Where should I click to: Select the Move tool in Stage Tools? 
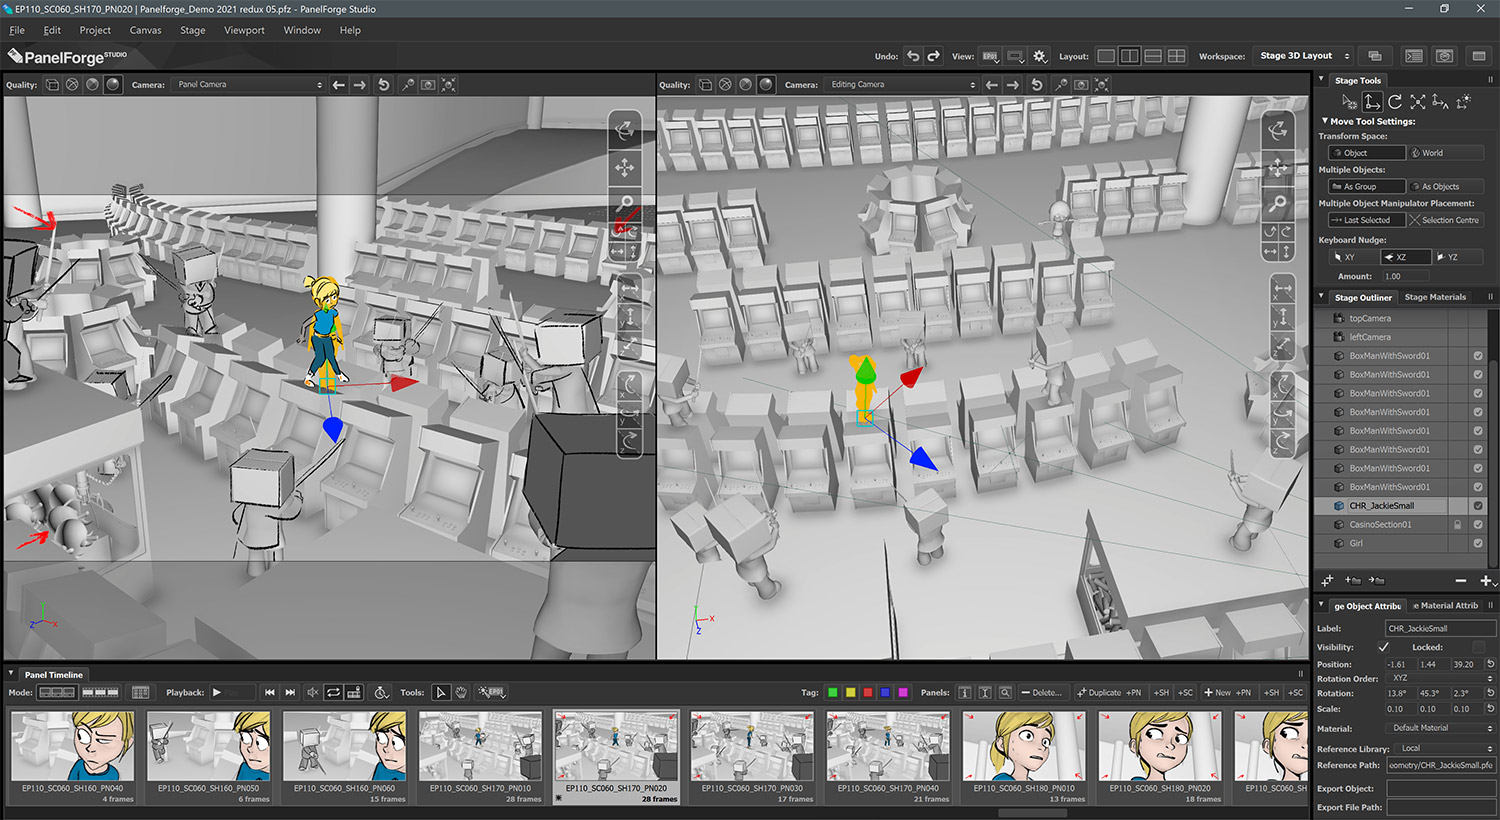(x=1372, y=101)
